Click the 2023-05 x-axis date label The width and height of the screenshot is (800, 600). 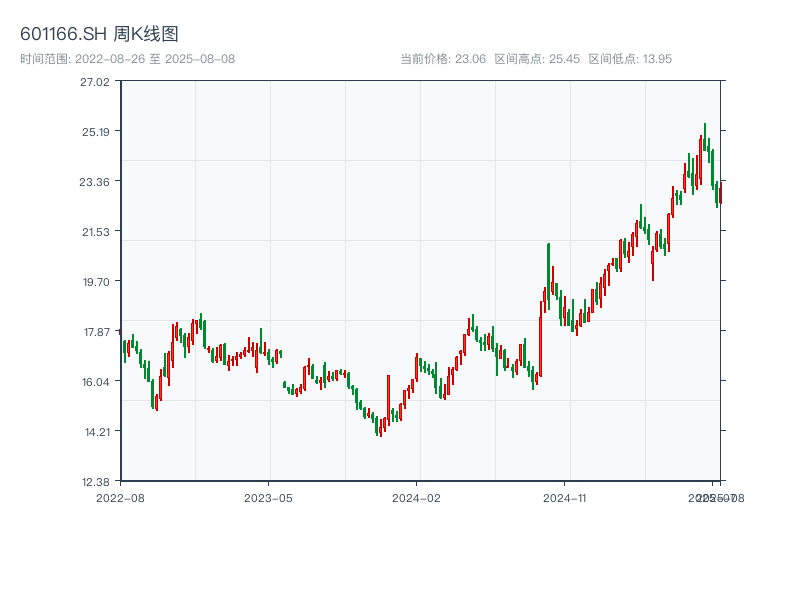pos(269,497)
